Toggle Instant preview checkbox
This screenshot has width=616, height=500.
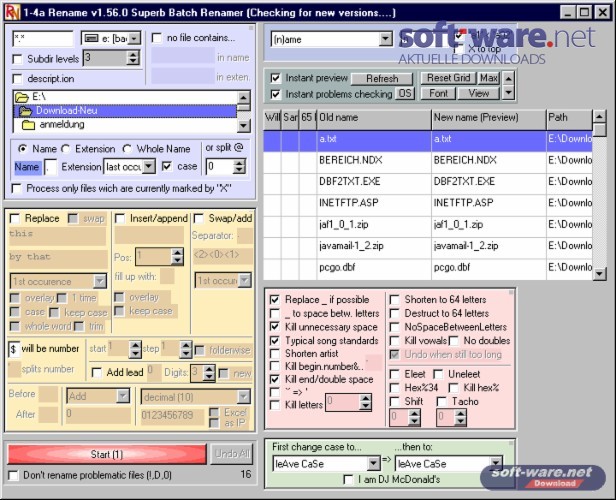[275, 78]
